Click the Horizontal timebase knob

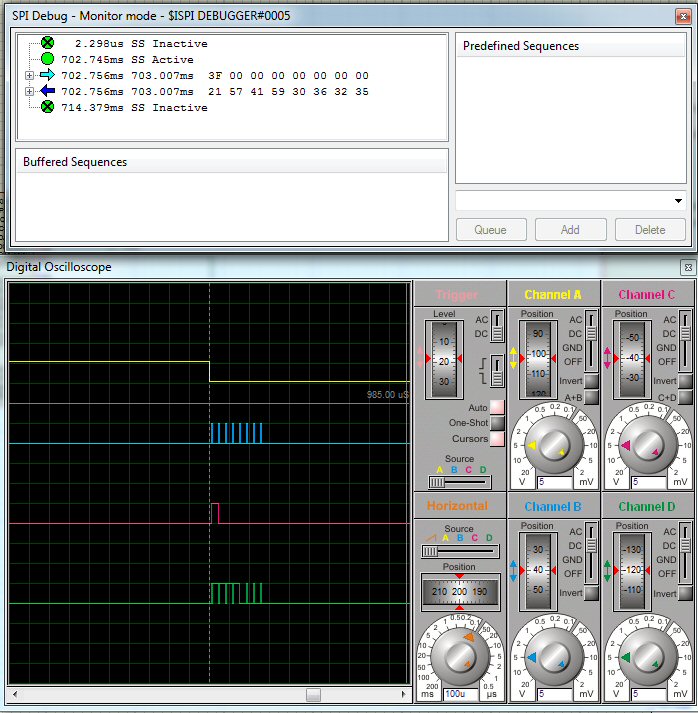tap(459, 656)
